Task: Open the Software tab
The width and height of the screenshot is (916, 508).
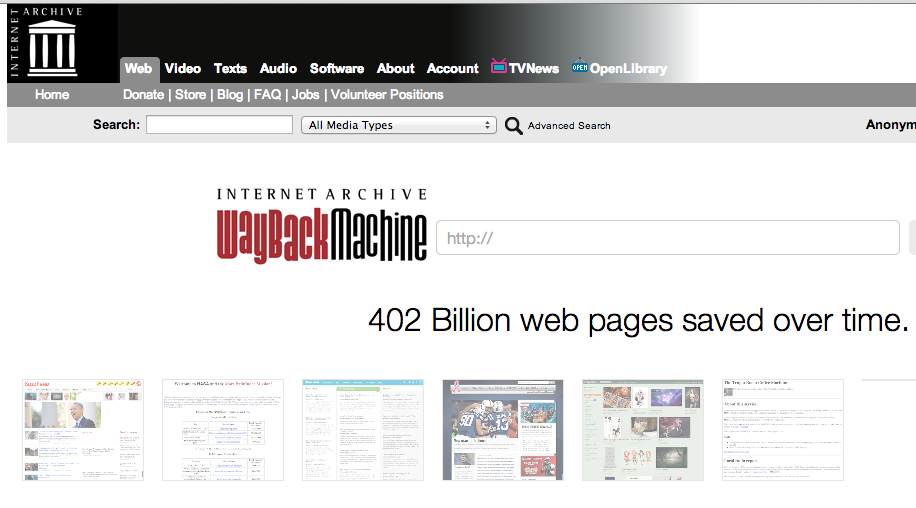Action: tap(336, 68)
